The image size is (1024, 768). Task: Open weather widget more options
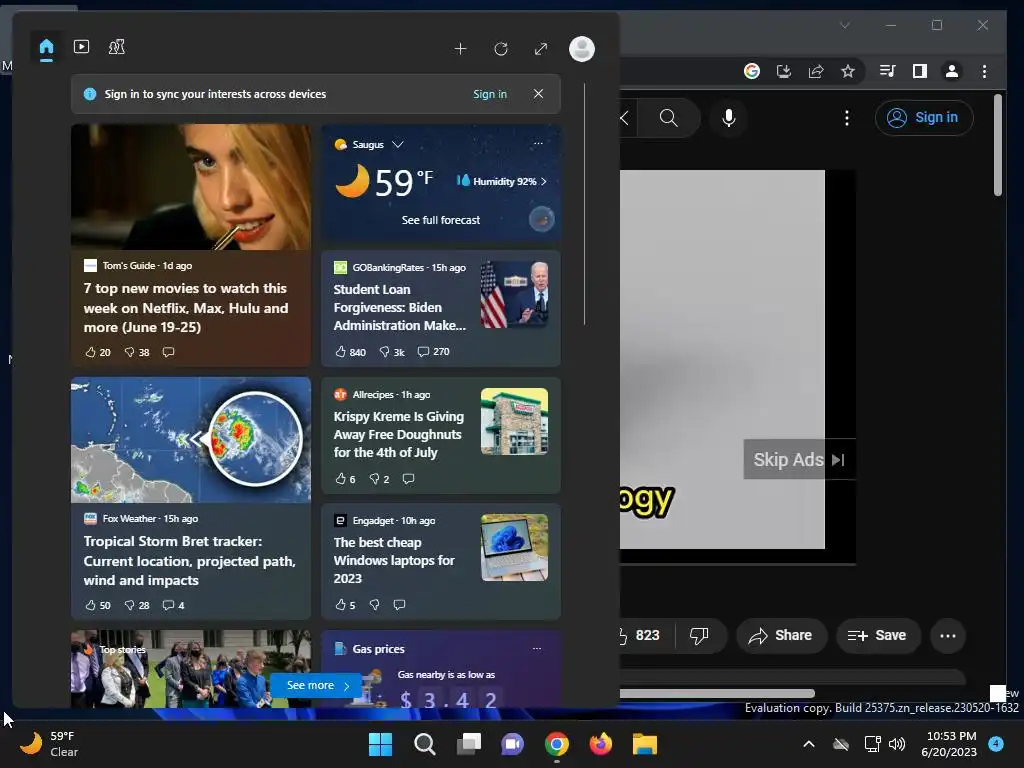(x=538, y=144)
